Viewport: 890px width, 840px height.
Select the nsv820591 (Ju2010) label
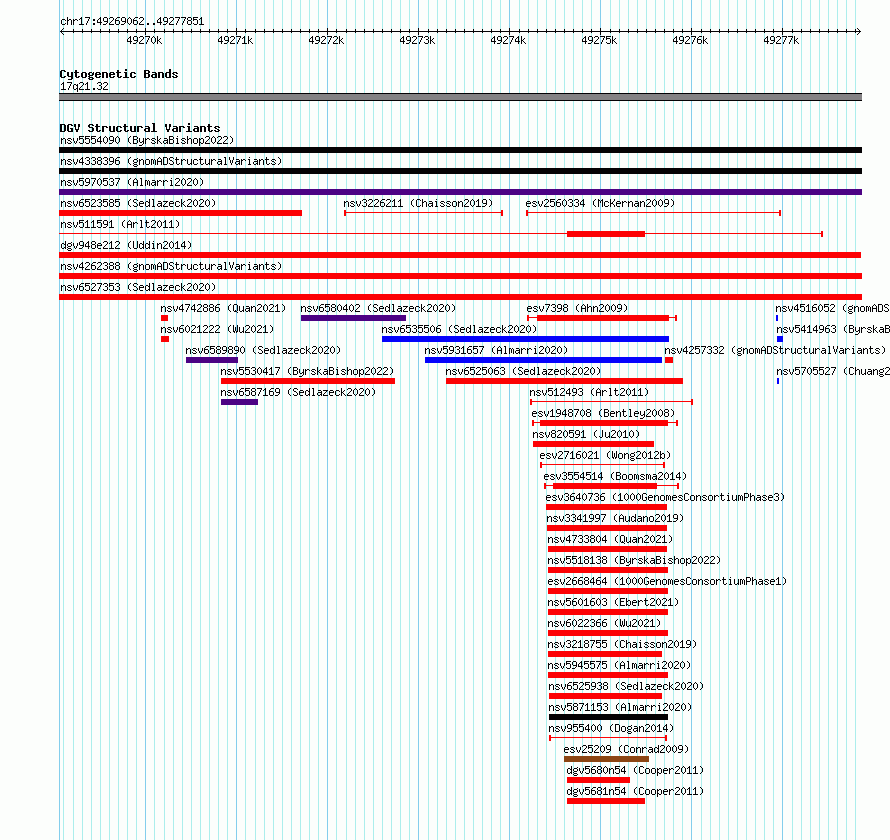(586, 434)
